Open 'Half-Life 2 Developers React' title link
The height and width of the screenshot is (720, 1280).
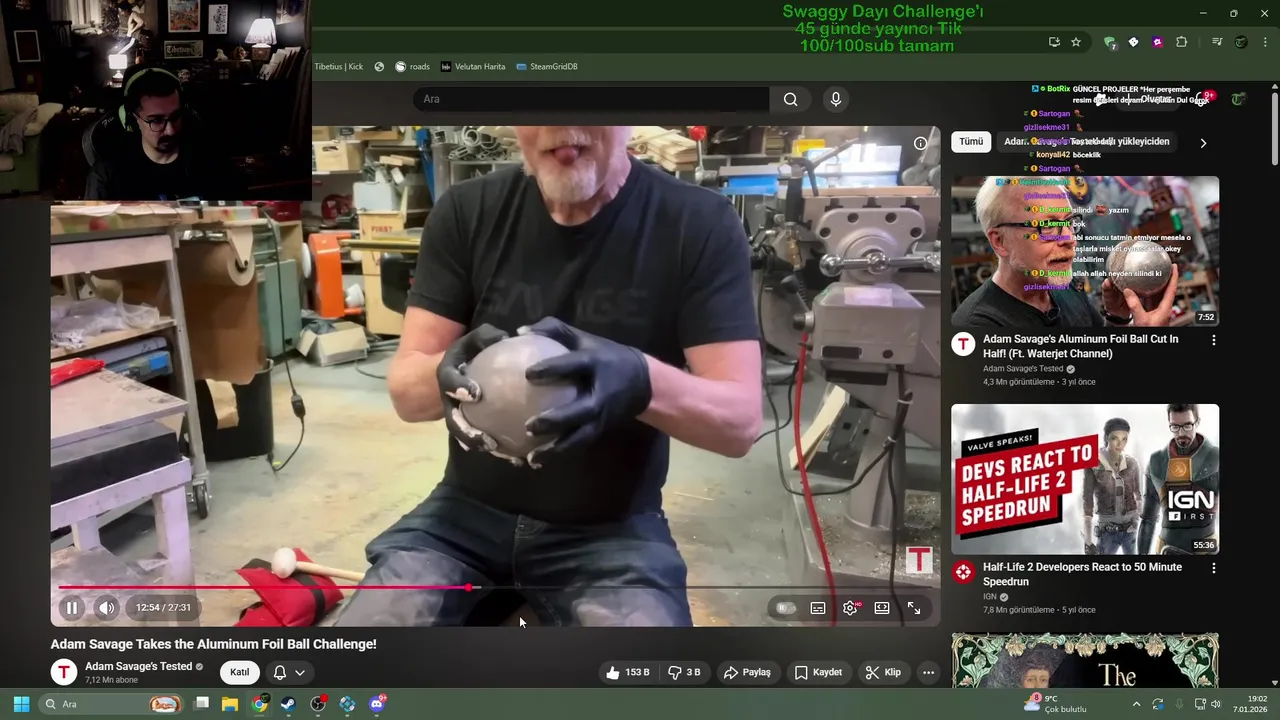pos(1082,574)
